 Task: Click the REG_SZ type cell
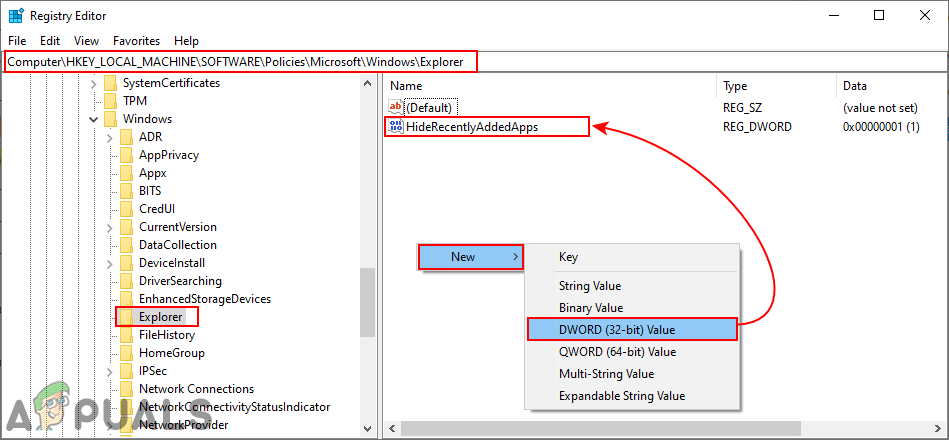742,108
